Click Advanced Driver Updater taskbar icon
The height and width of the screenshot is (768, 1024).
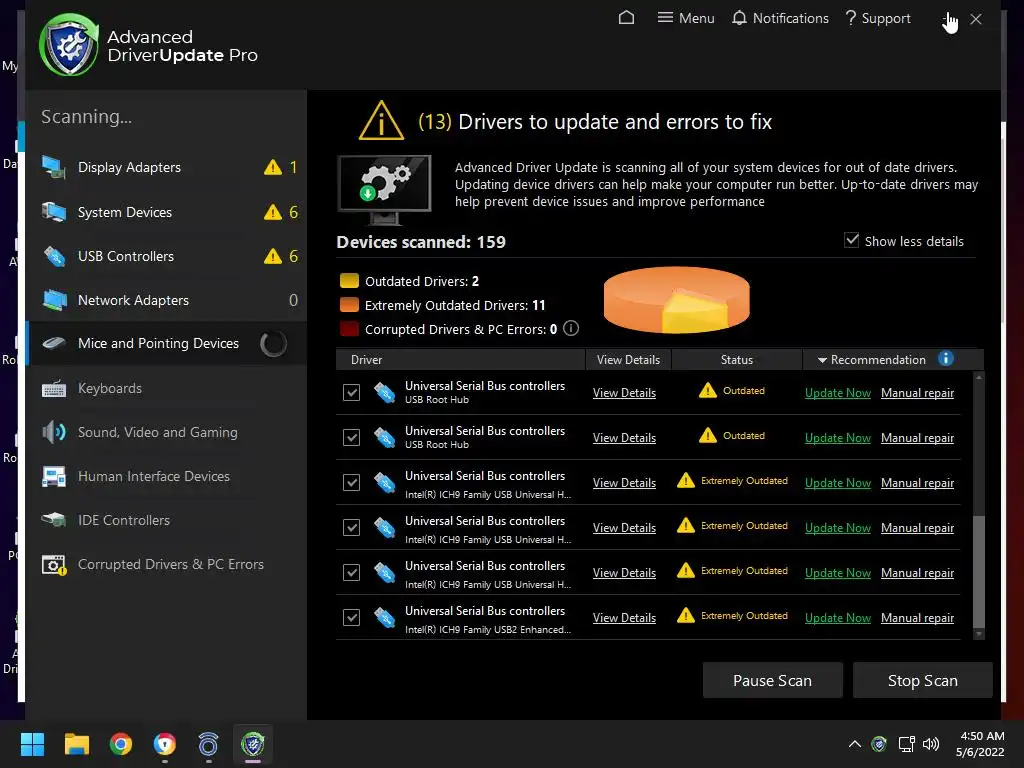[253, 744]
